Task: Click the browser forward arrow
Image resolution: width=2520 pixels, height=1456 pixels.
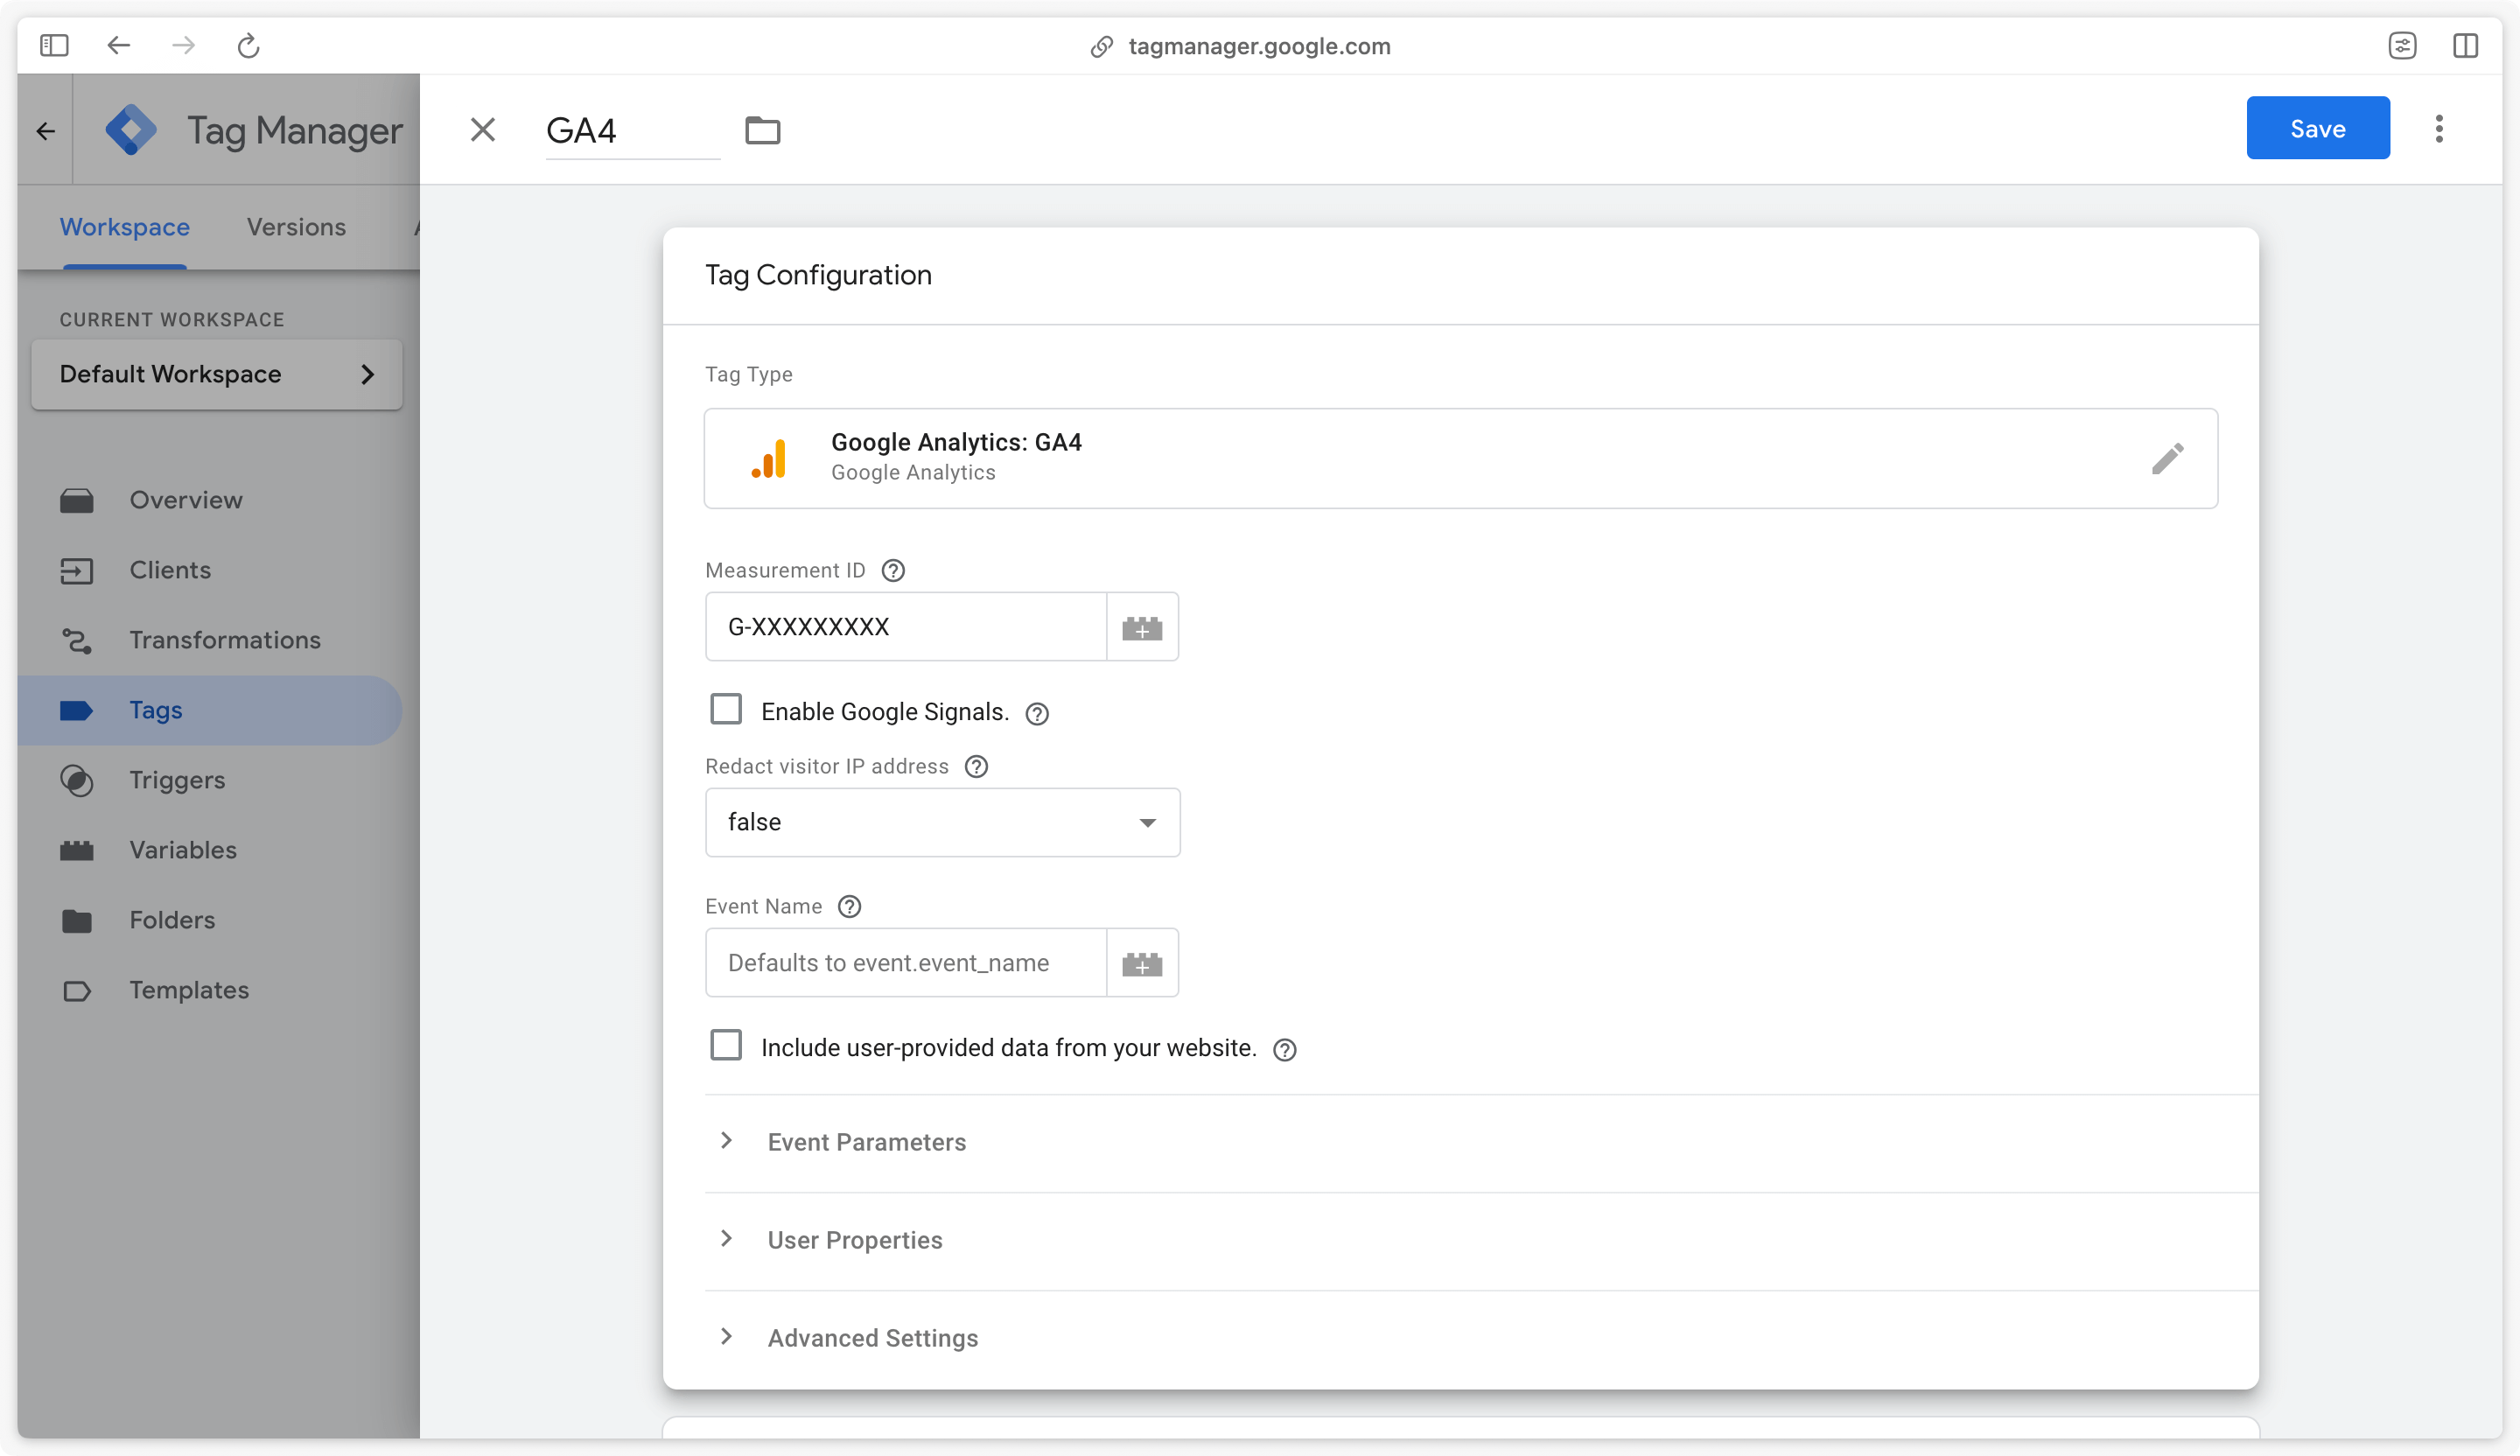Action: click(x=183, y=45)
